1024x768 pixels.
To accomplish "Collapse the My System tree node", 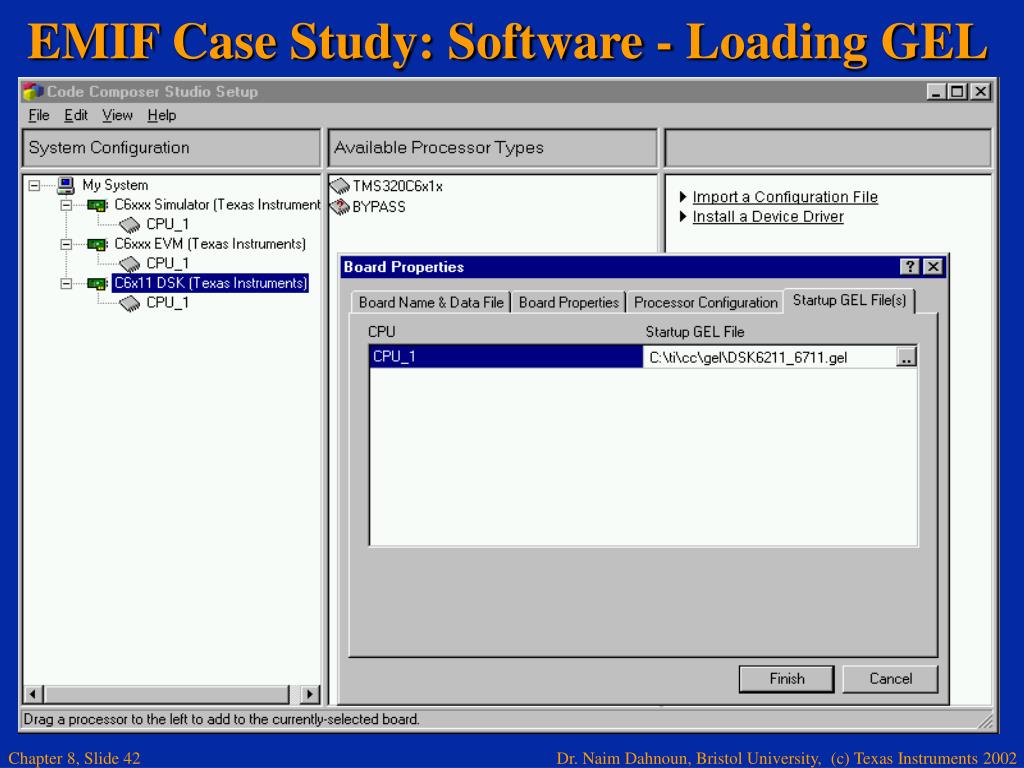I will [x=35, y=186].
